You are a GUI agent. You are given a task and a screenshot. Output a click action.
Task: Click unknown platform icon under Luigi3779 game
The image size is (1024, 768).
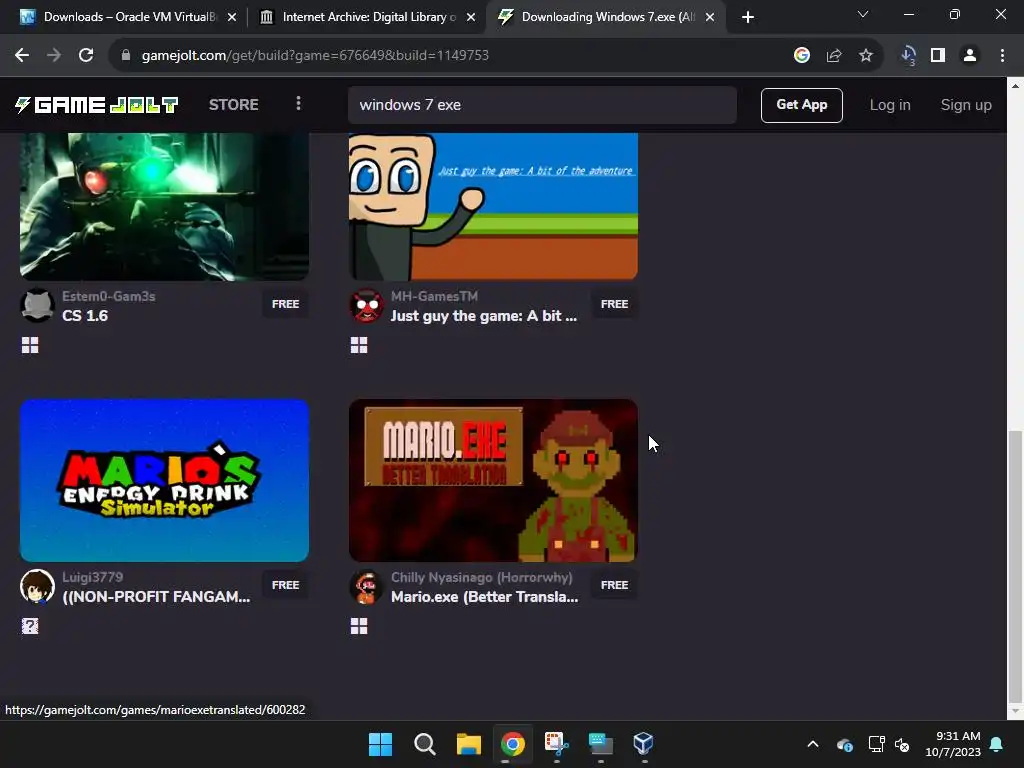point(30,626)
